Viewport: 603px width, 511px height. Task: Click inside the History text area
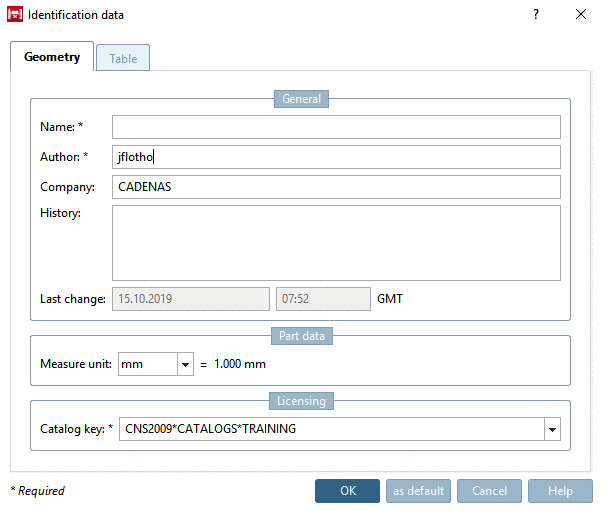pos(336,243)
